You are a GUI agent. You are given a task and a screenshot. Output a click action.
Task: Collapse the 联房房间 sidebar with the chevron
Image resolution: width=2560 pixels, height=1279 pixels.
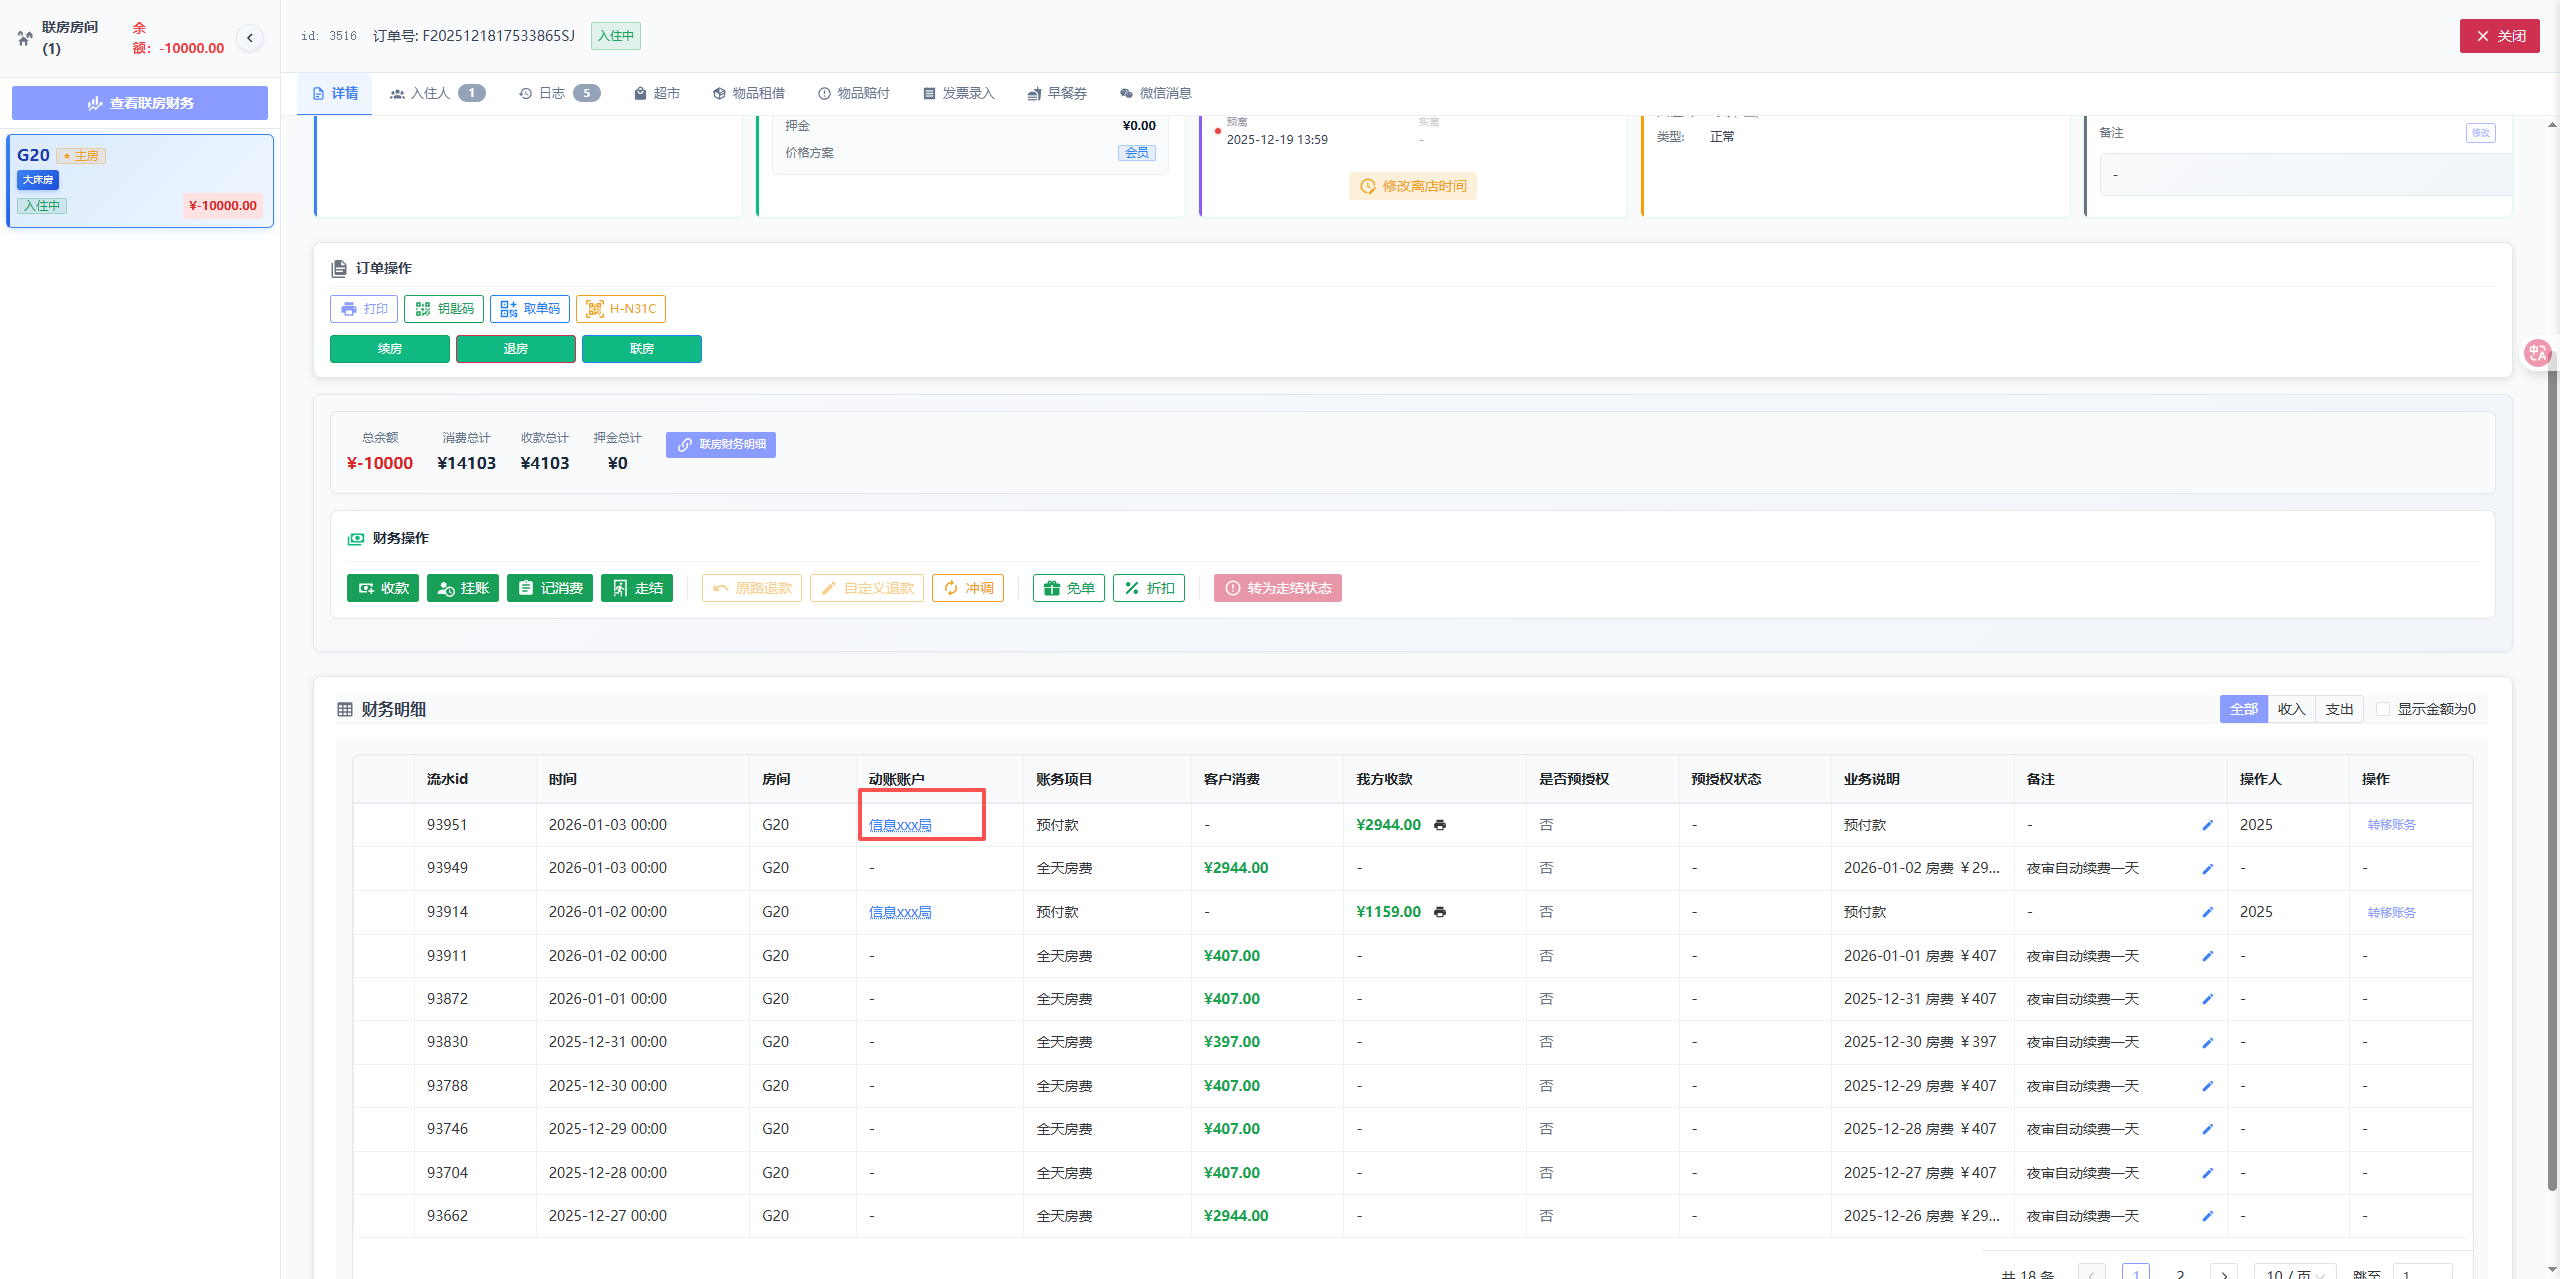point(250,38)
